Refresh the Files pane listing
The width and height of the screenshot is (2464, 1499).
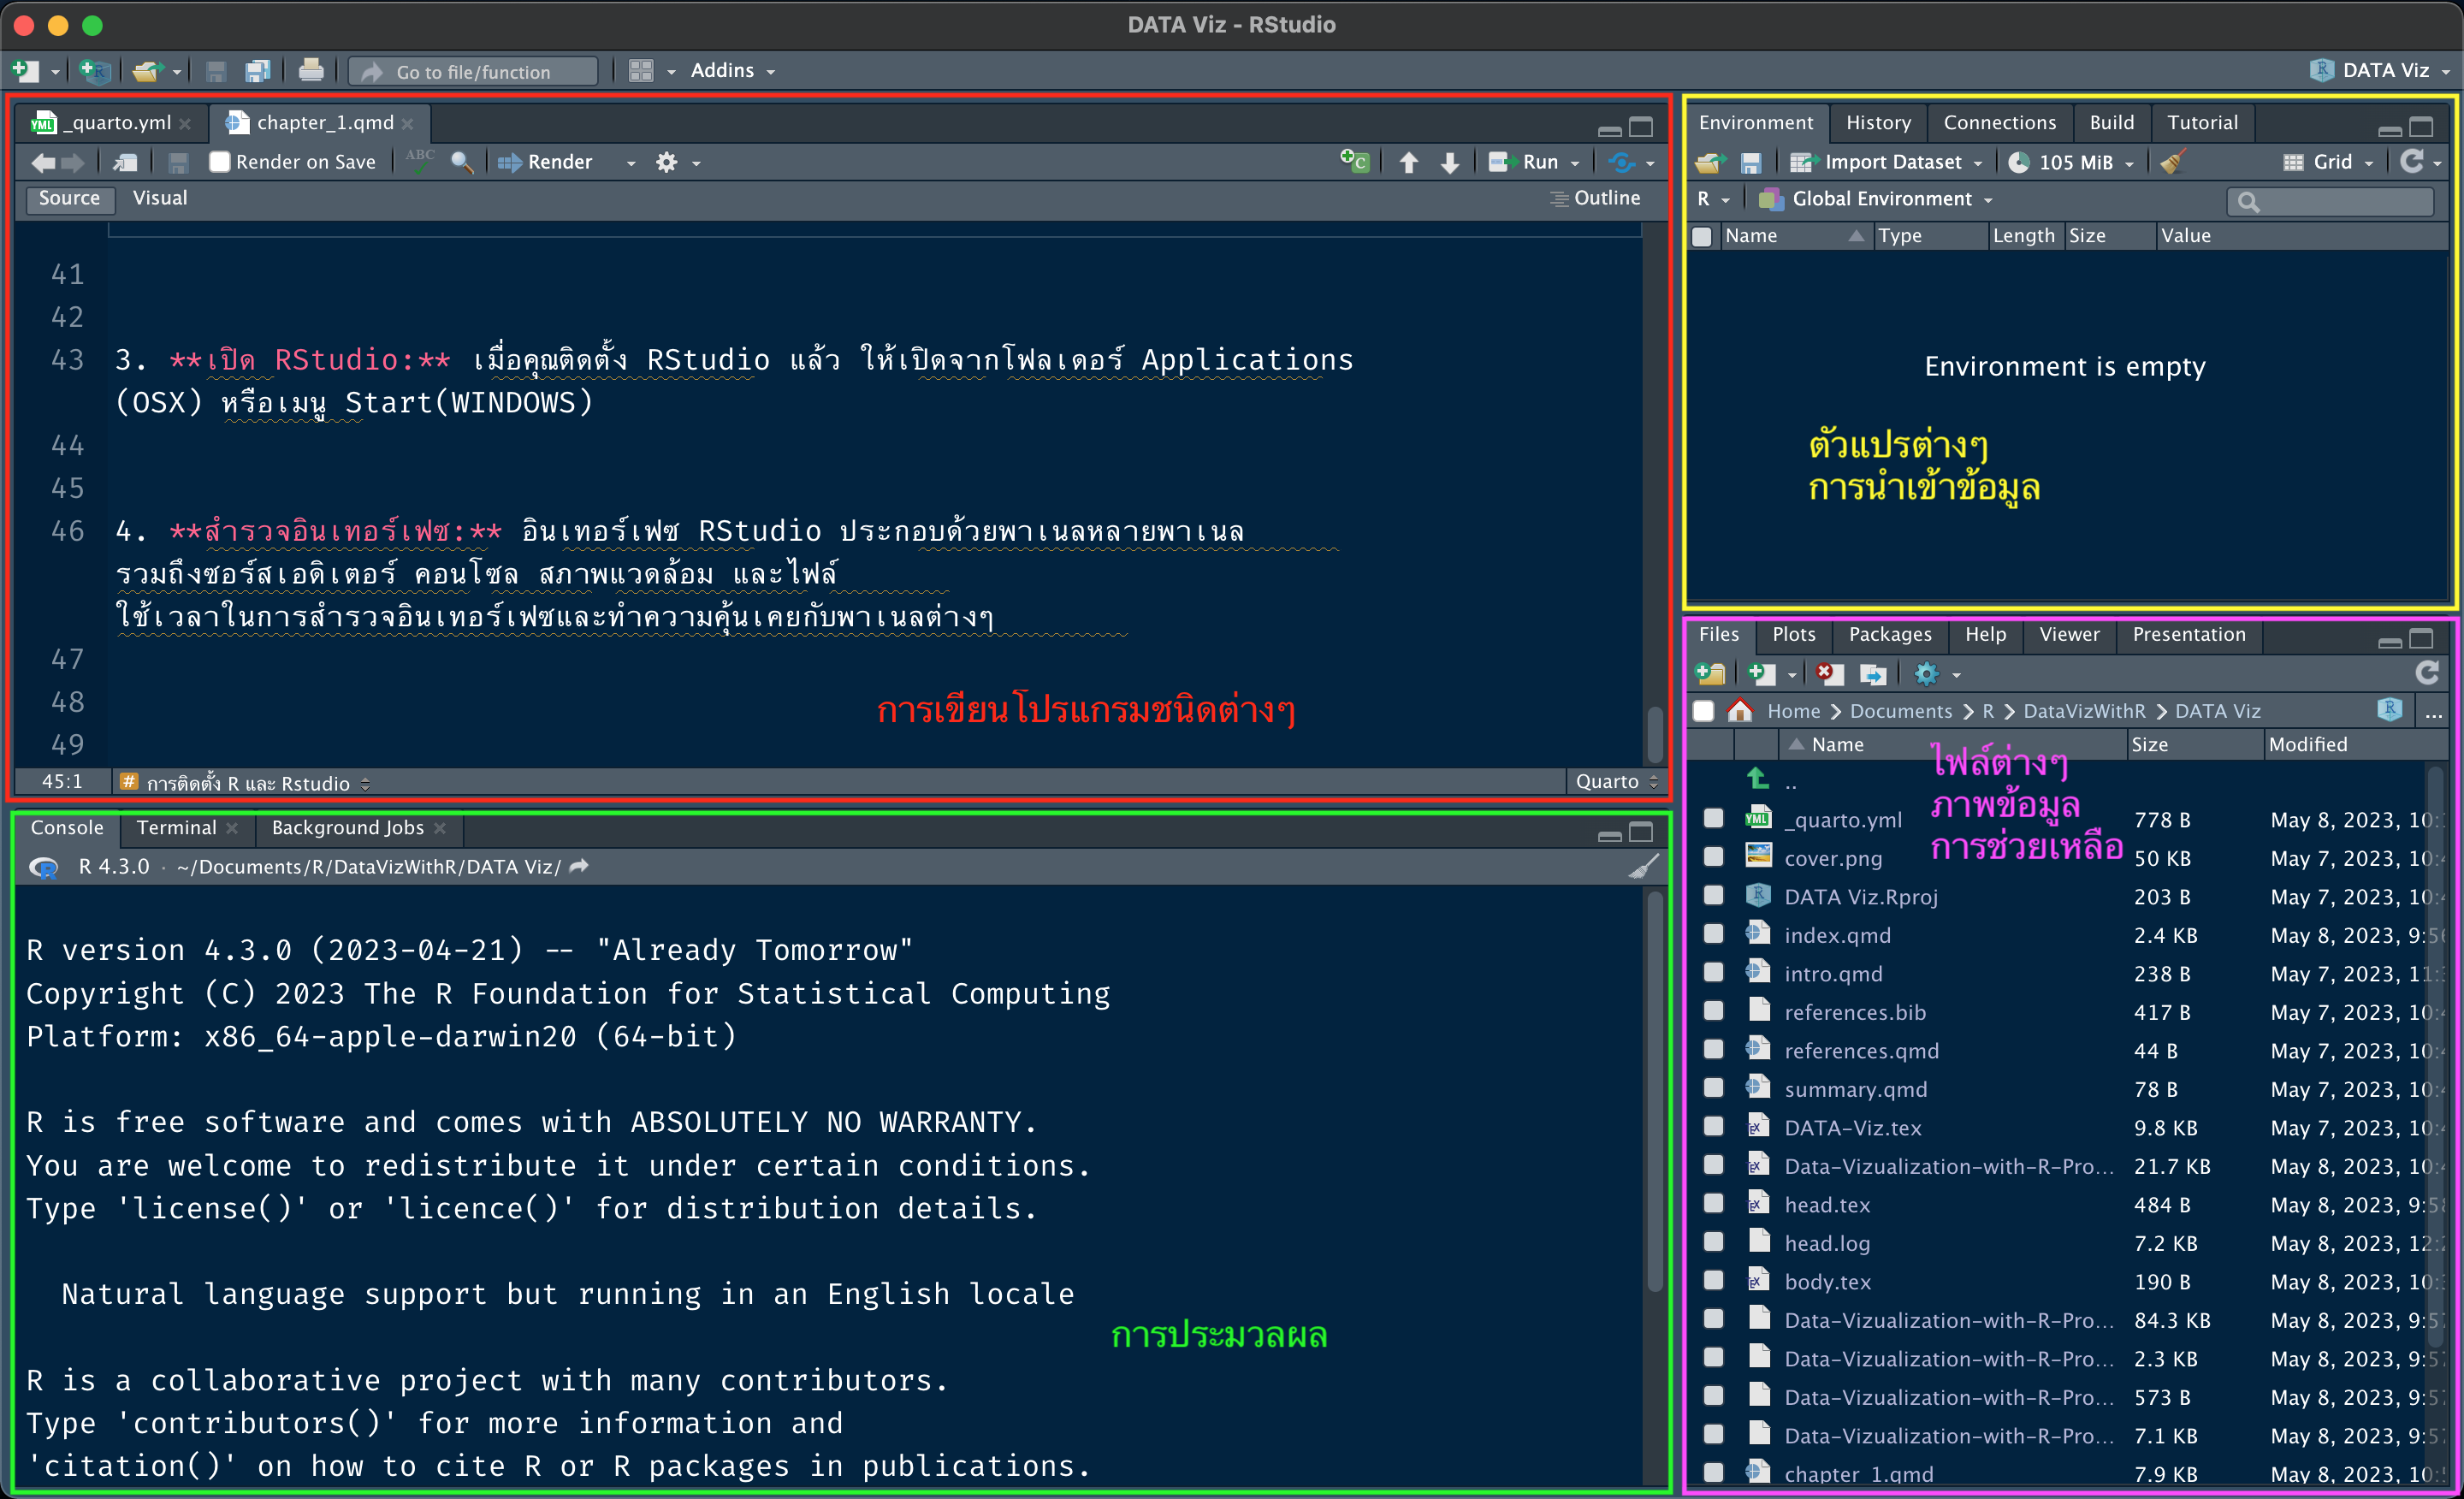[2428, 673]
